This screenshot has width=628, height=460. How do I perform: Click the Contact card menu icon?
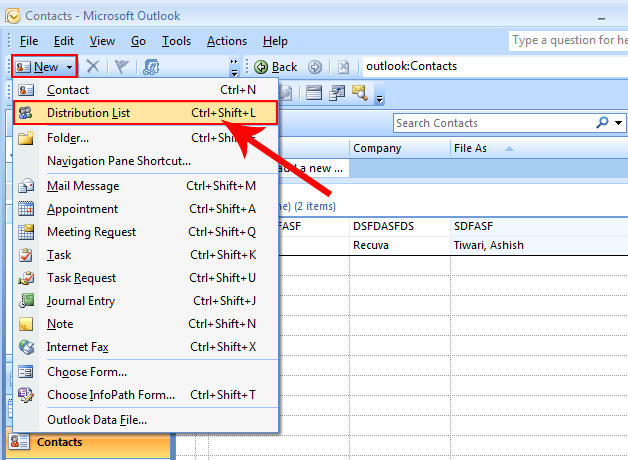[26, 90]
